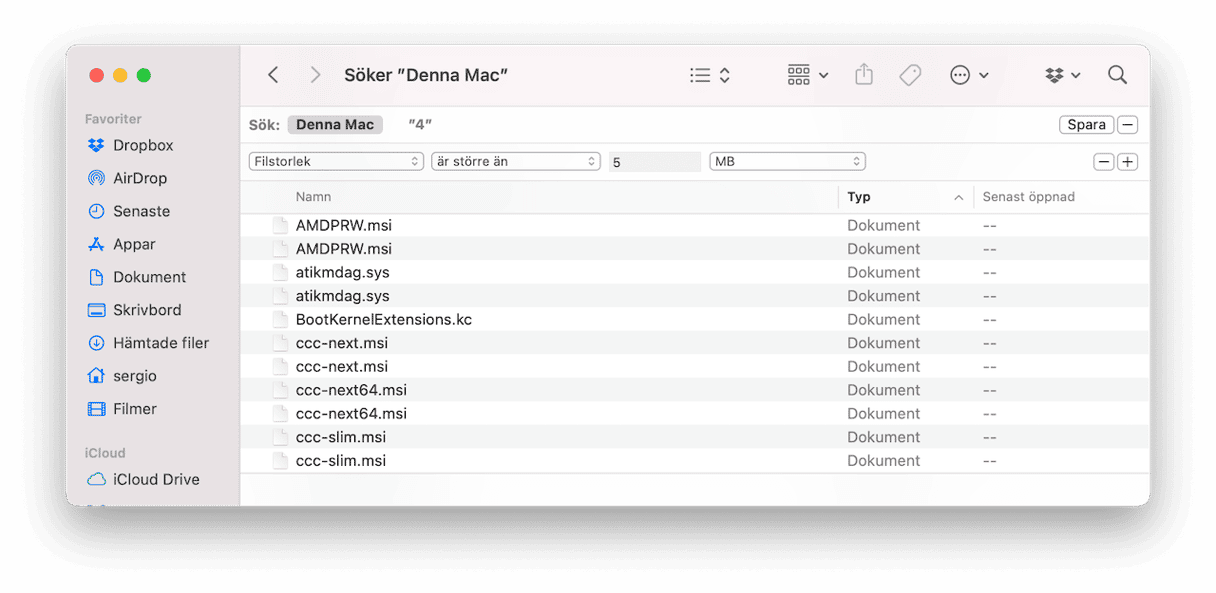This screenshot has width=1216, height=593.
Task: Open the MB unit dropdown
Action: tap(787, 161)
